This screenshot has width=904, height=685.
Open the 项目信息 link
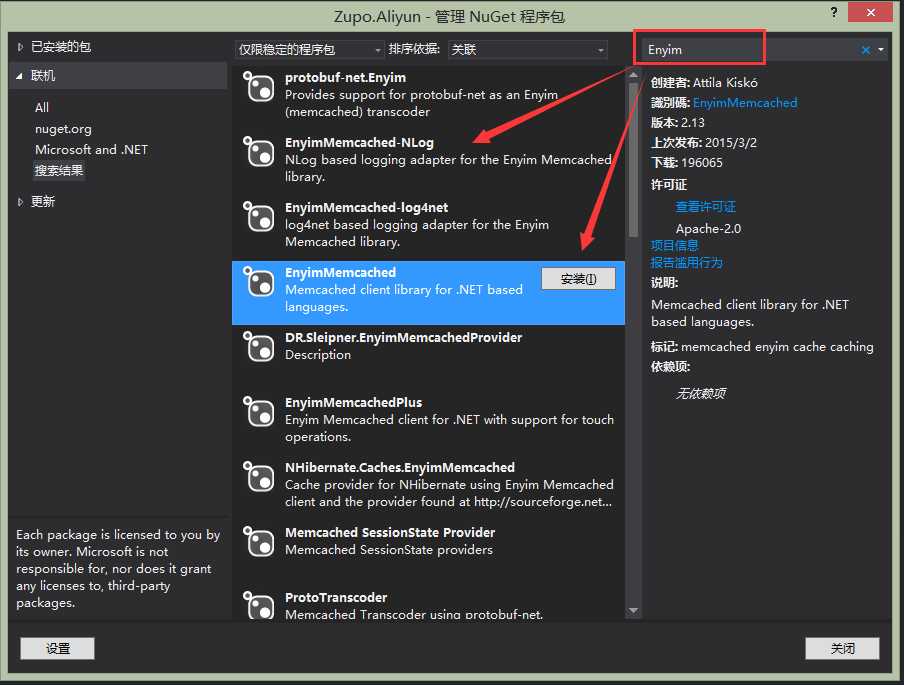675,246
